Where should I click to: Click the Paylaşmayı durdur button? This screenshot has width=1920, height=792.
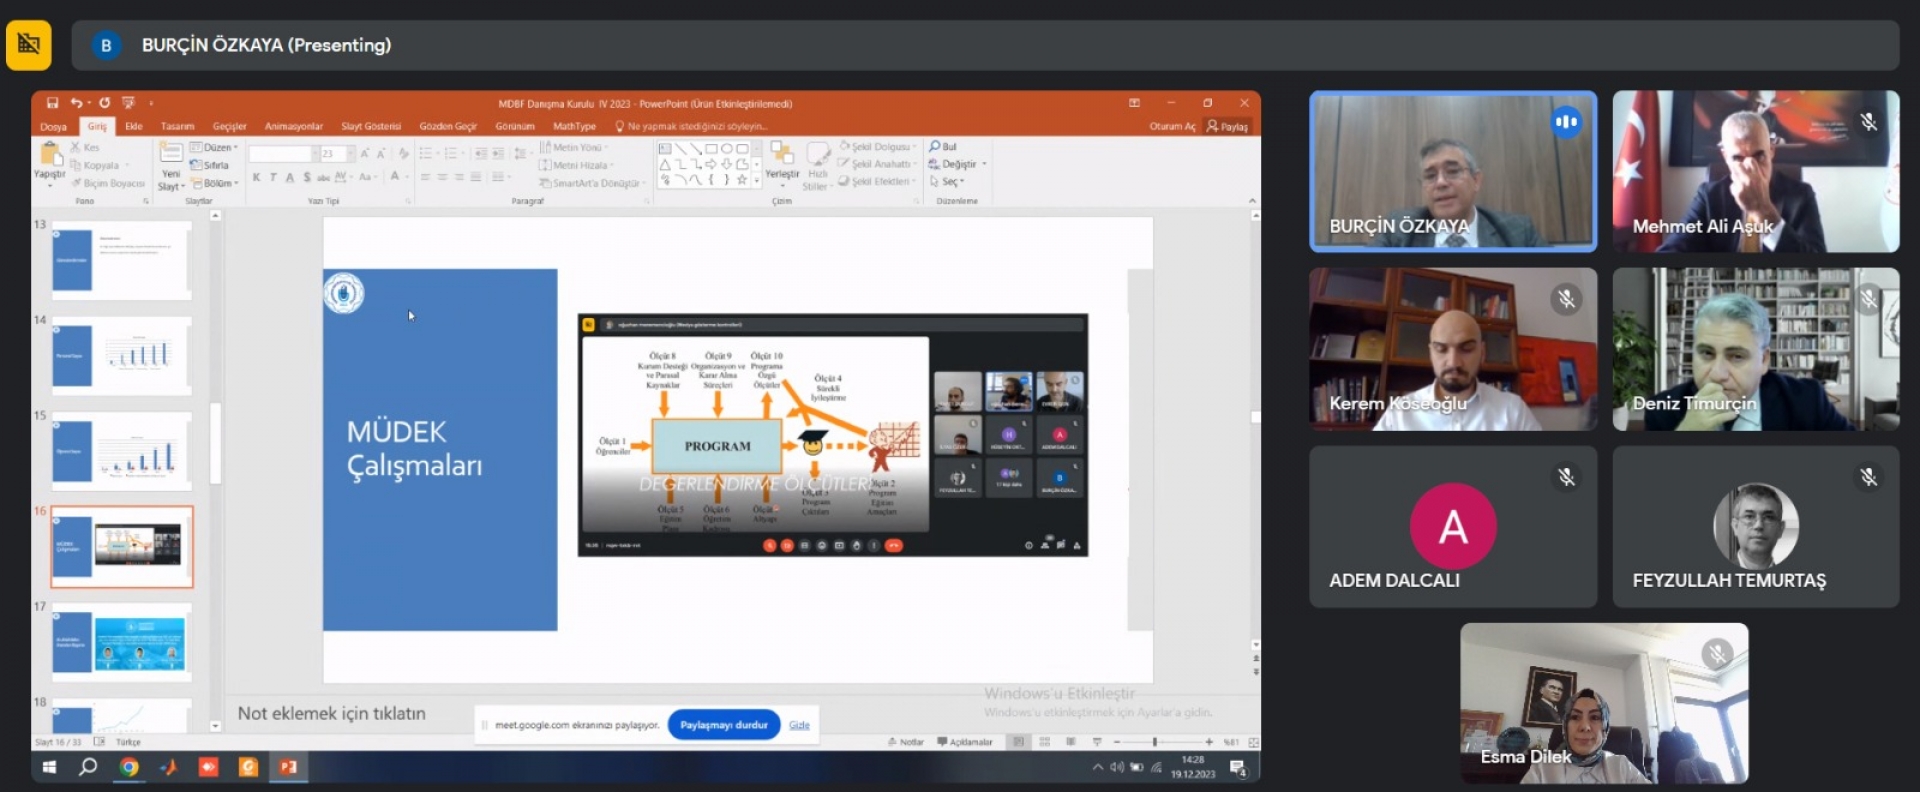pyautogui.click(x=723, y=725)
